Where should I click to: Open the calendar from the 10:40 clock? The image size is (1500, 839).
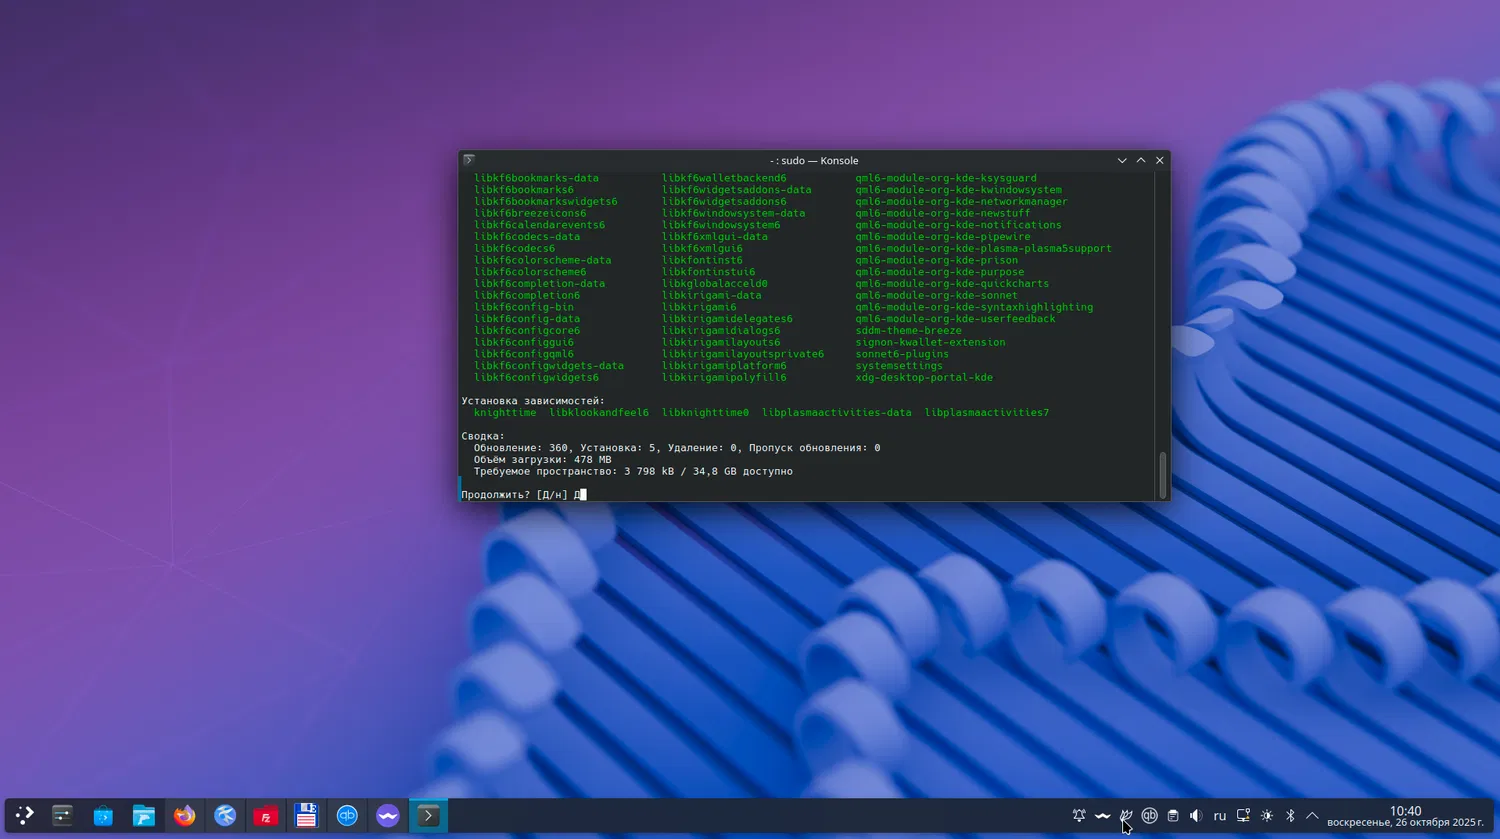tap(1405, 816)
